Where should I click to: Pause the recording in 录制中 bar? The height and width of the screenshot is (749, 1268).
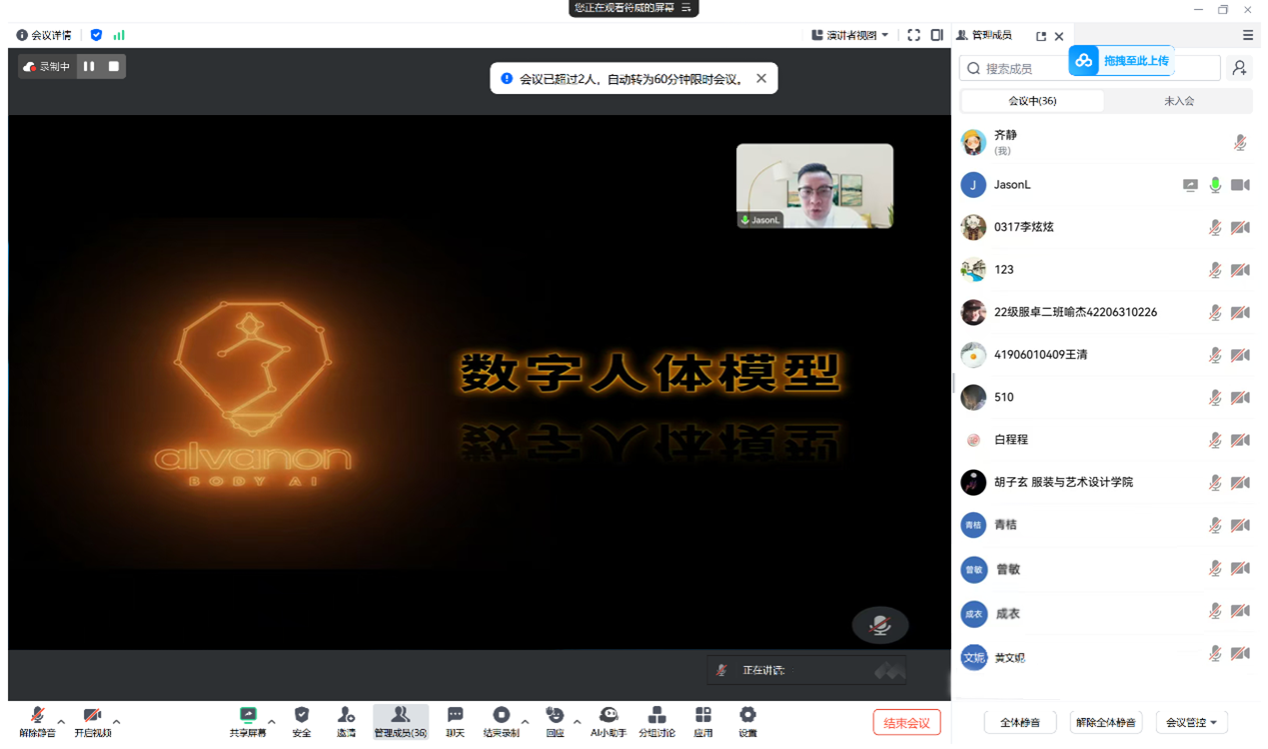tap(89, 67)
